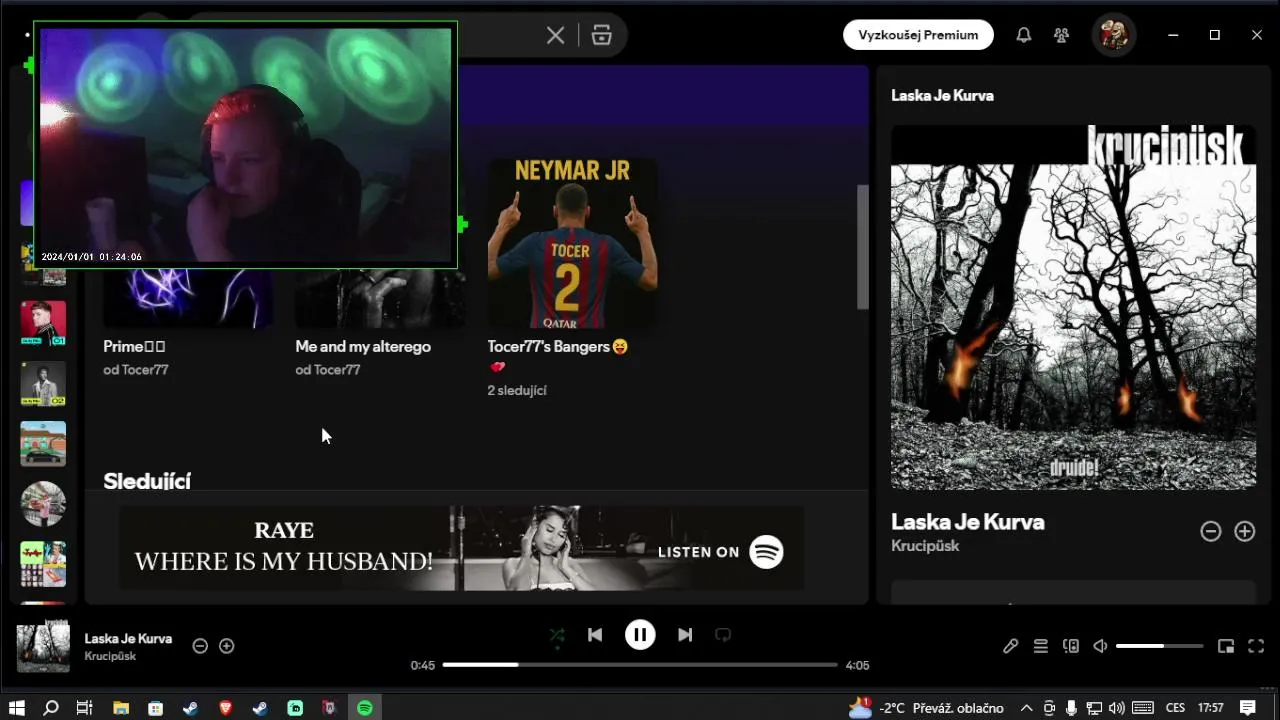Open the system tray network icon

tap(1094, 708)
